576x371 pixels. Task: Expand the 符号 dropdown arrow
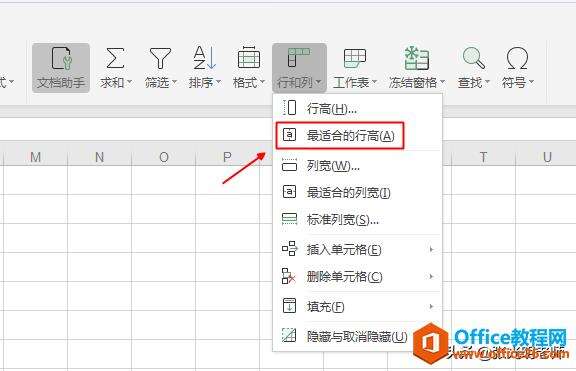click(x=531, y=82)
